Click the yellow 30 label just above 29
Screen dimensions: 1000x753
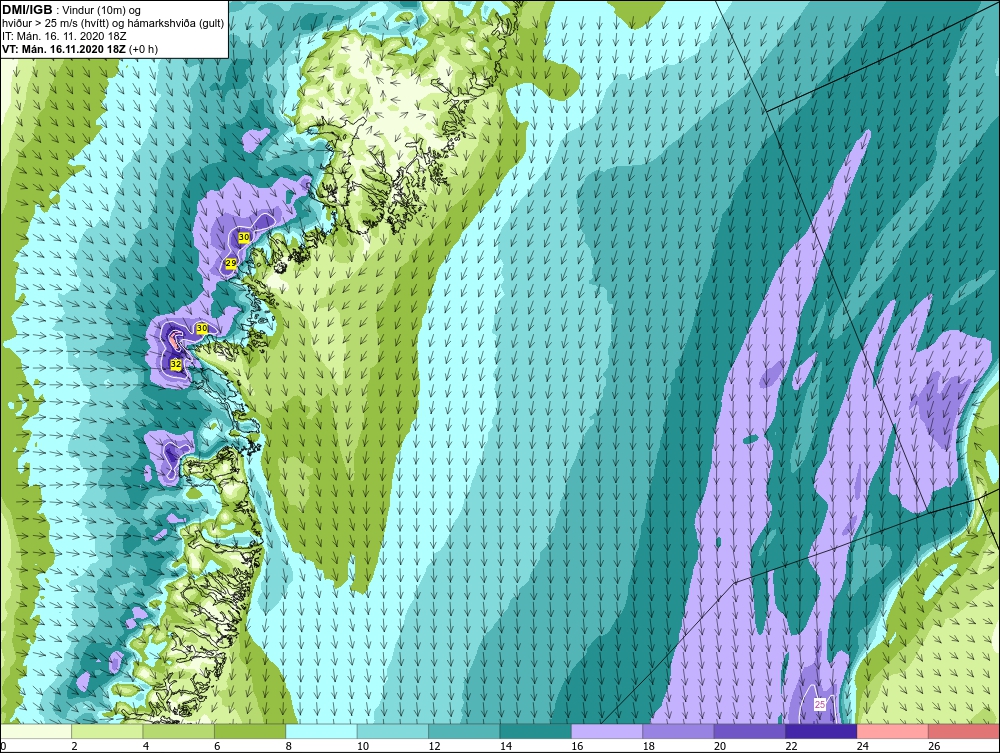click(244, 237)
